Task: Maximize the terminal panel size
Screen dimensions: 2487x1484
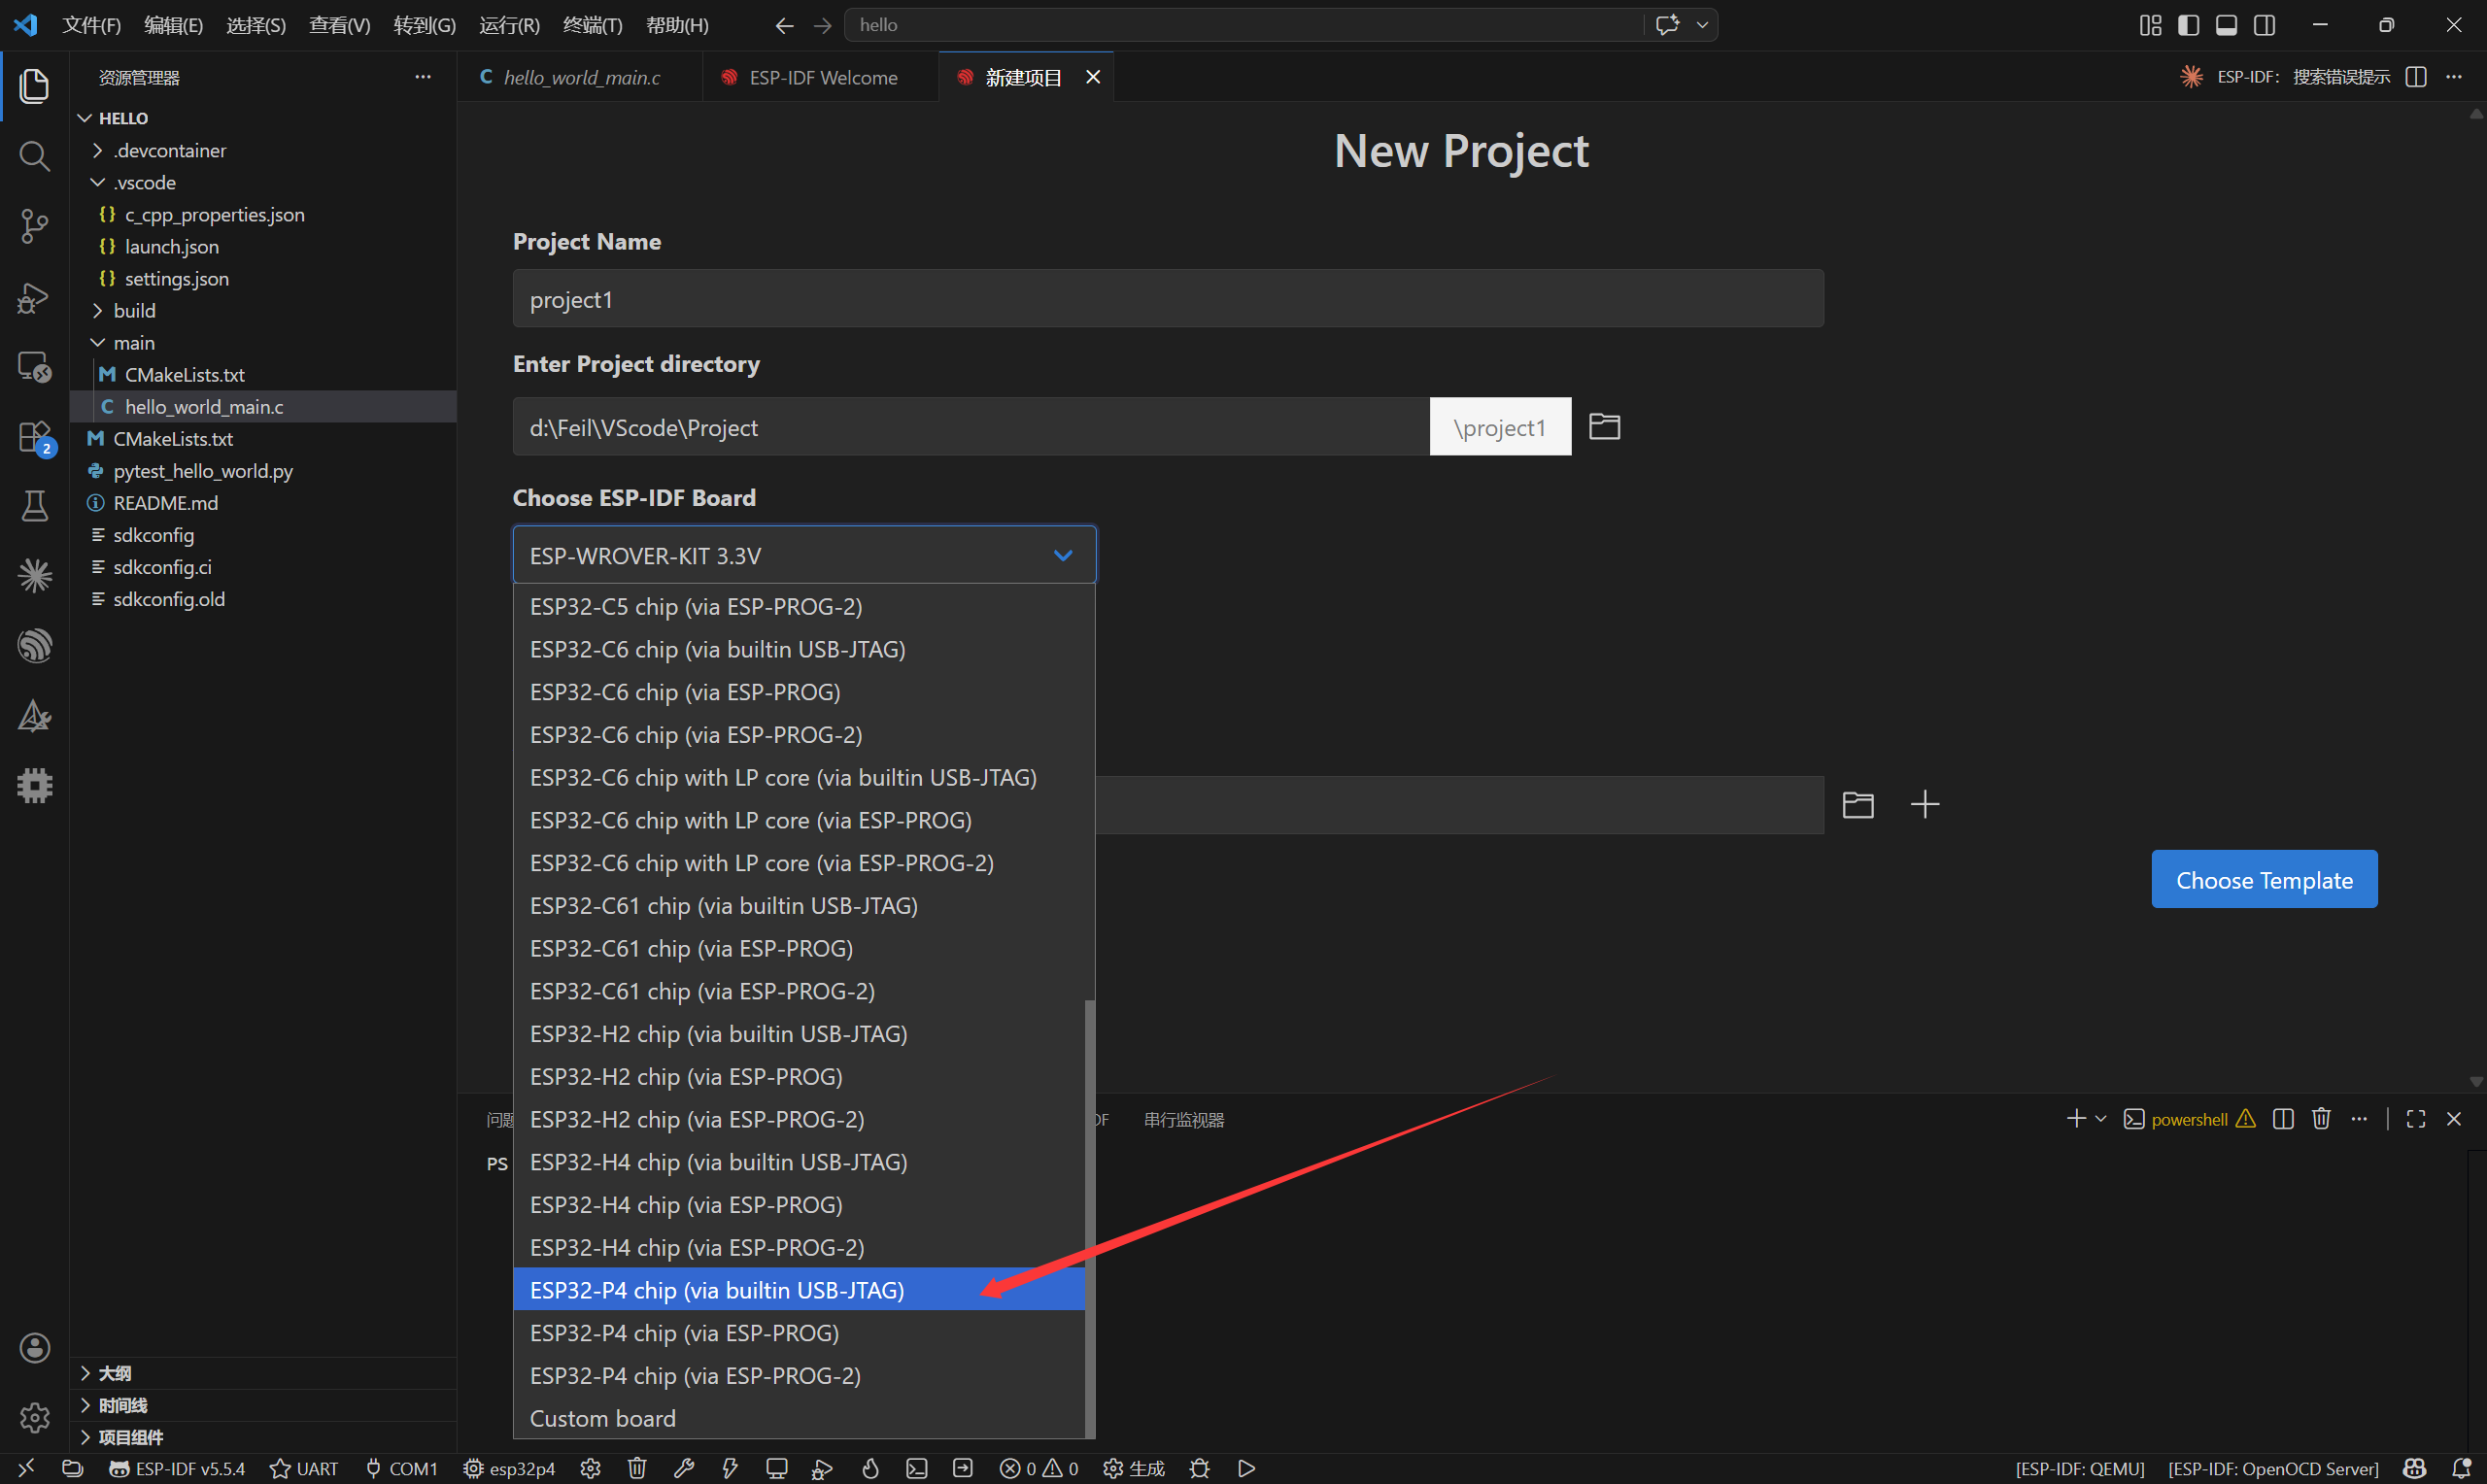Action: point(2415,1119)
